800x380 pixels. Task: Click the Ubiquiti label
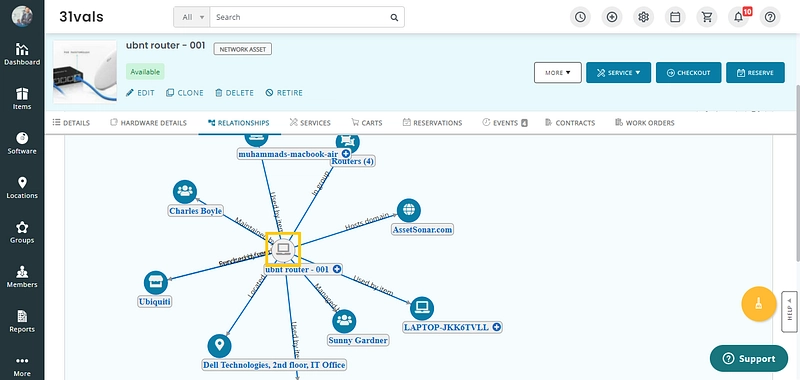pos(155,302)
